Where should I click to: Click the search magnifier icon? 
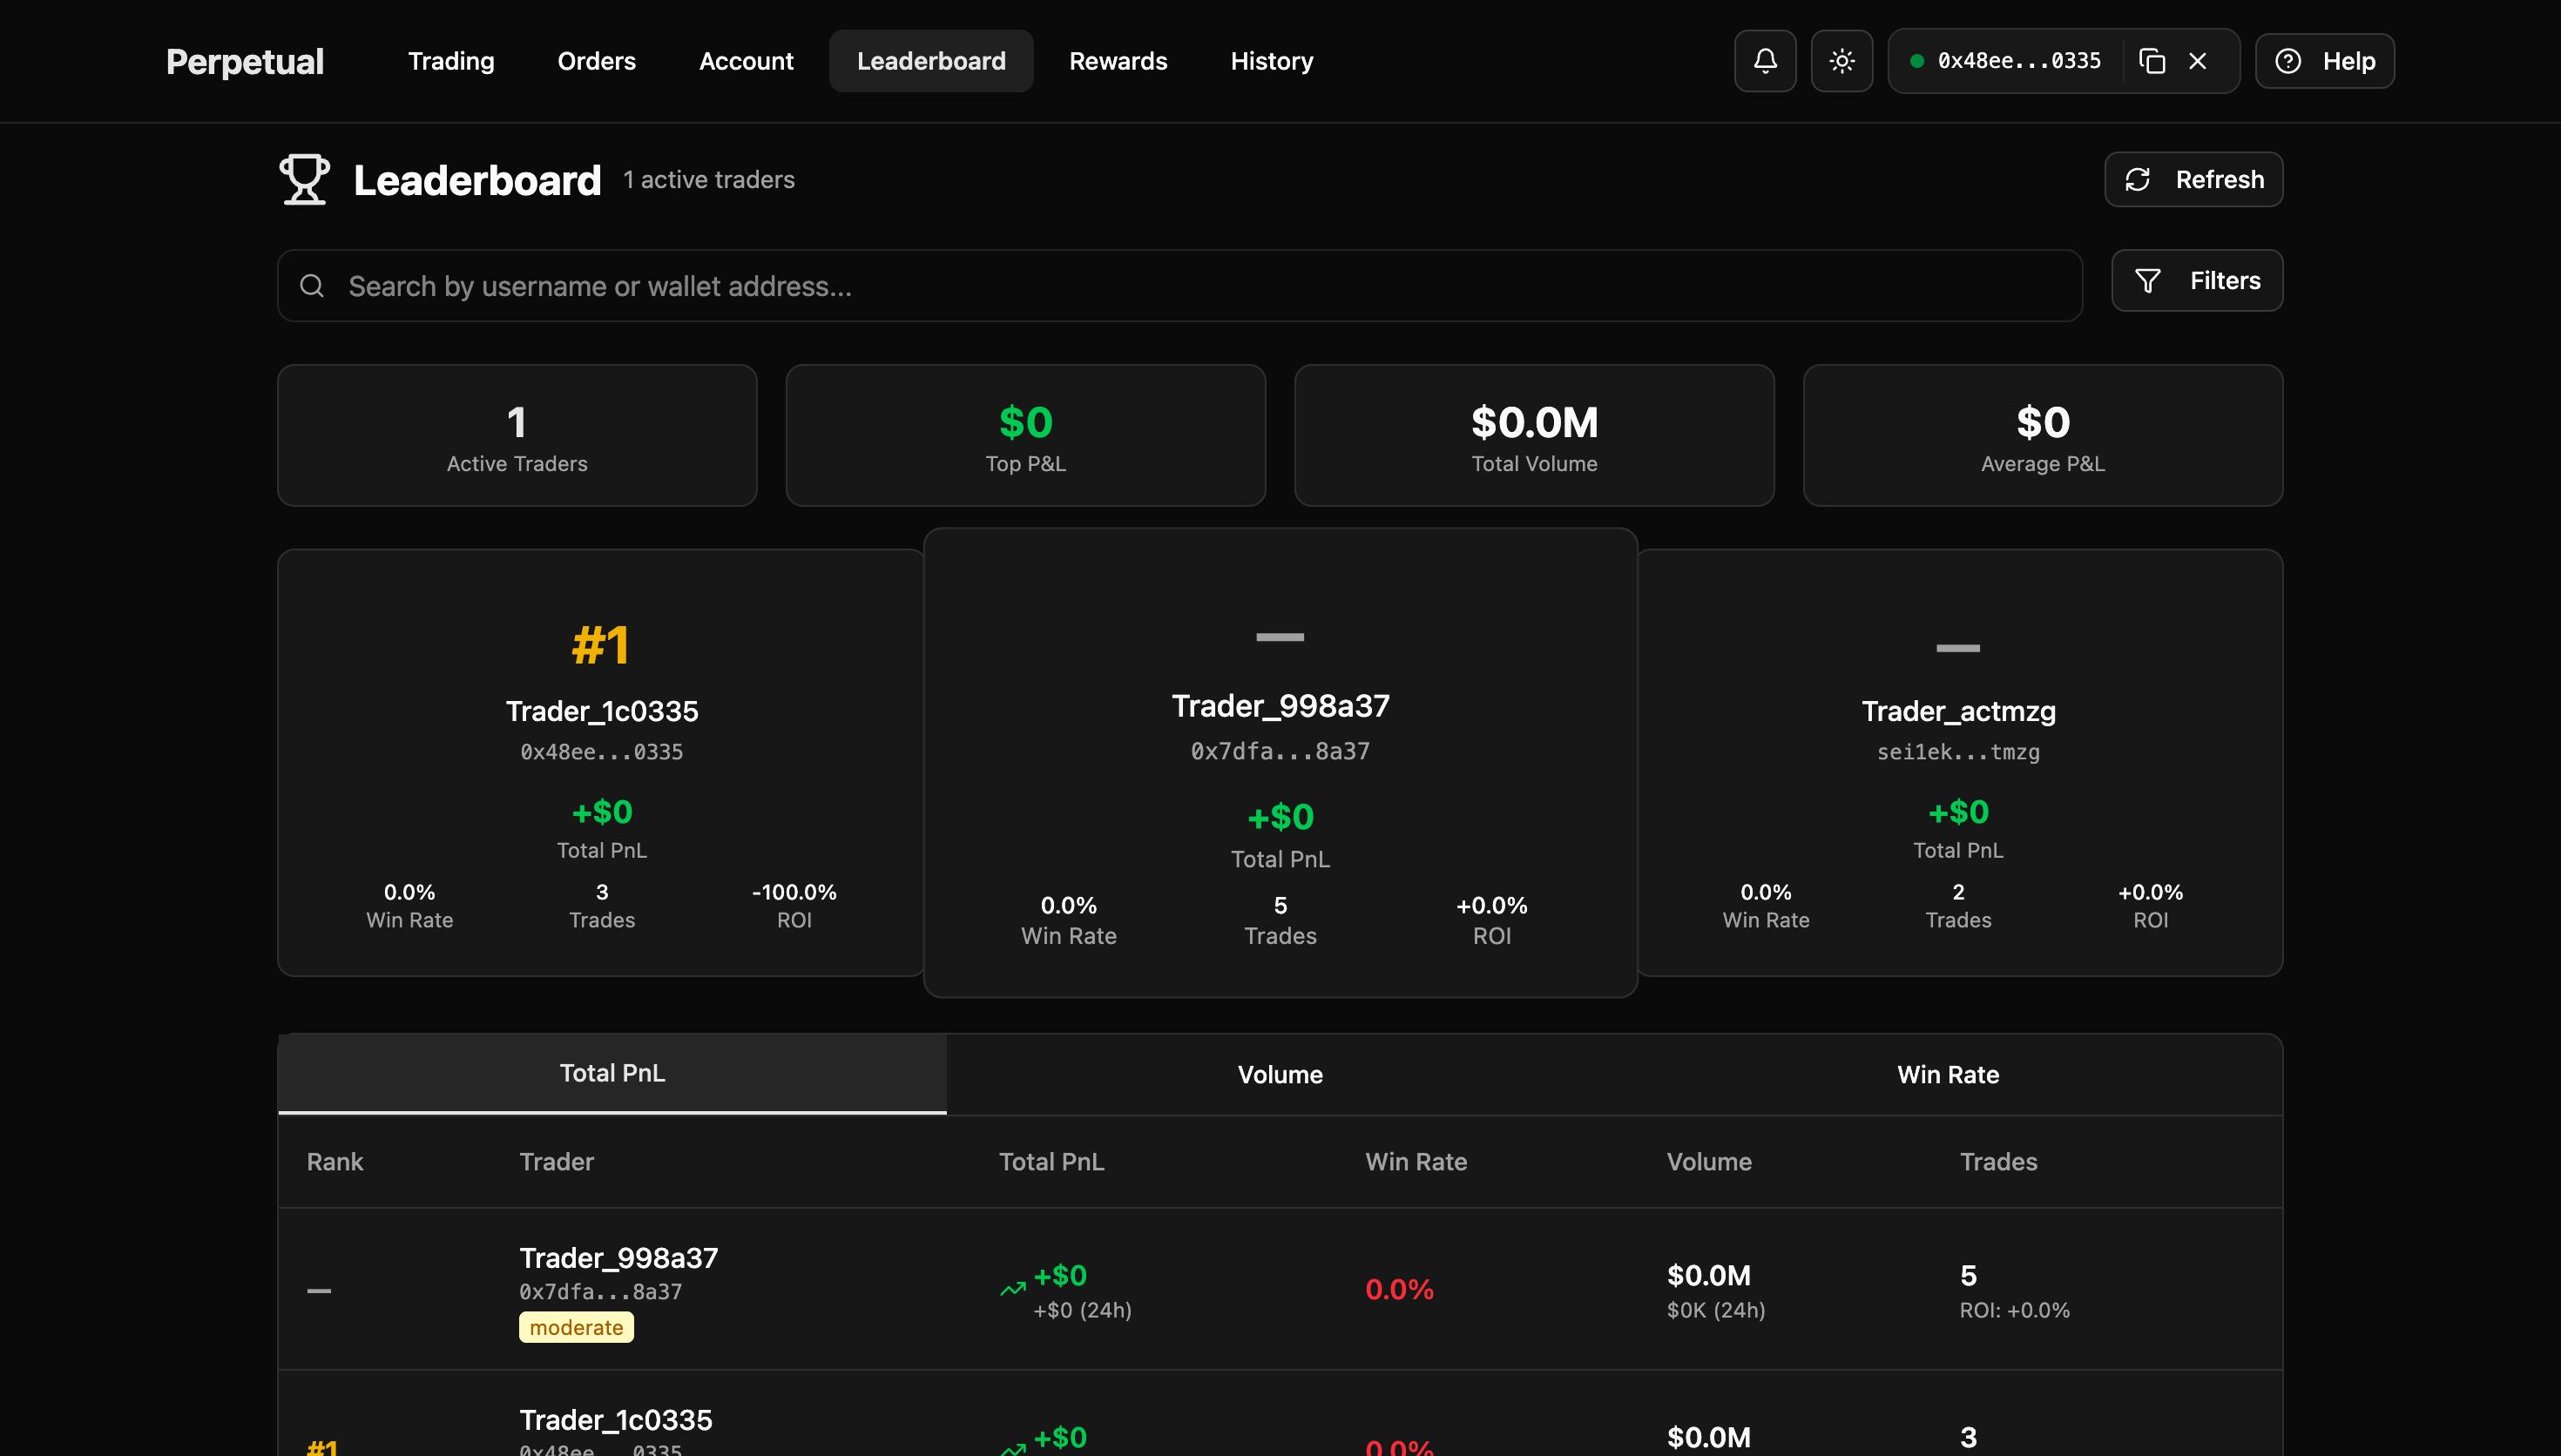312,286
